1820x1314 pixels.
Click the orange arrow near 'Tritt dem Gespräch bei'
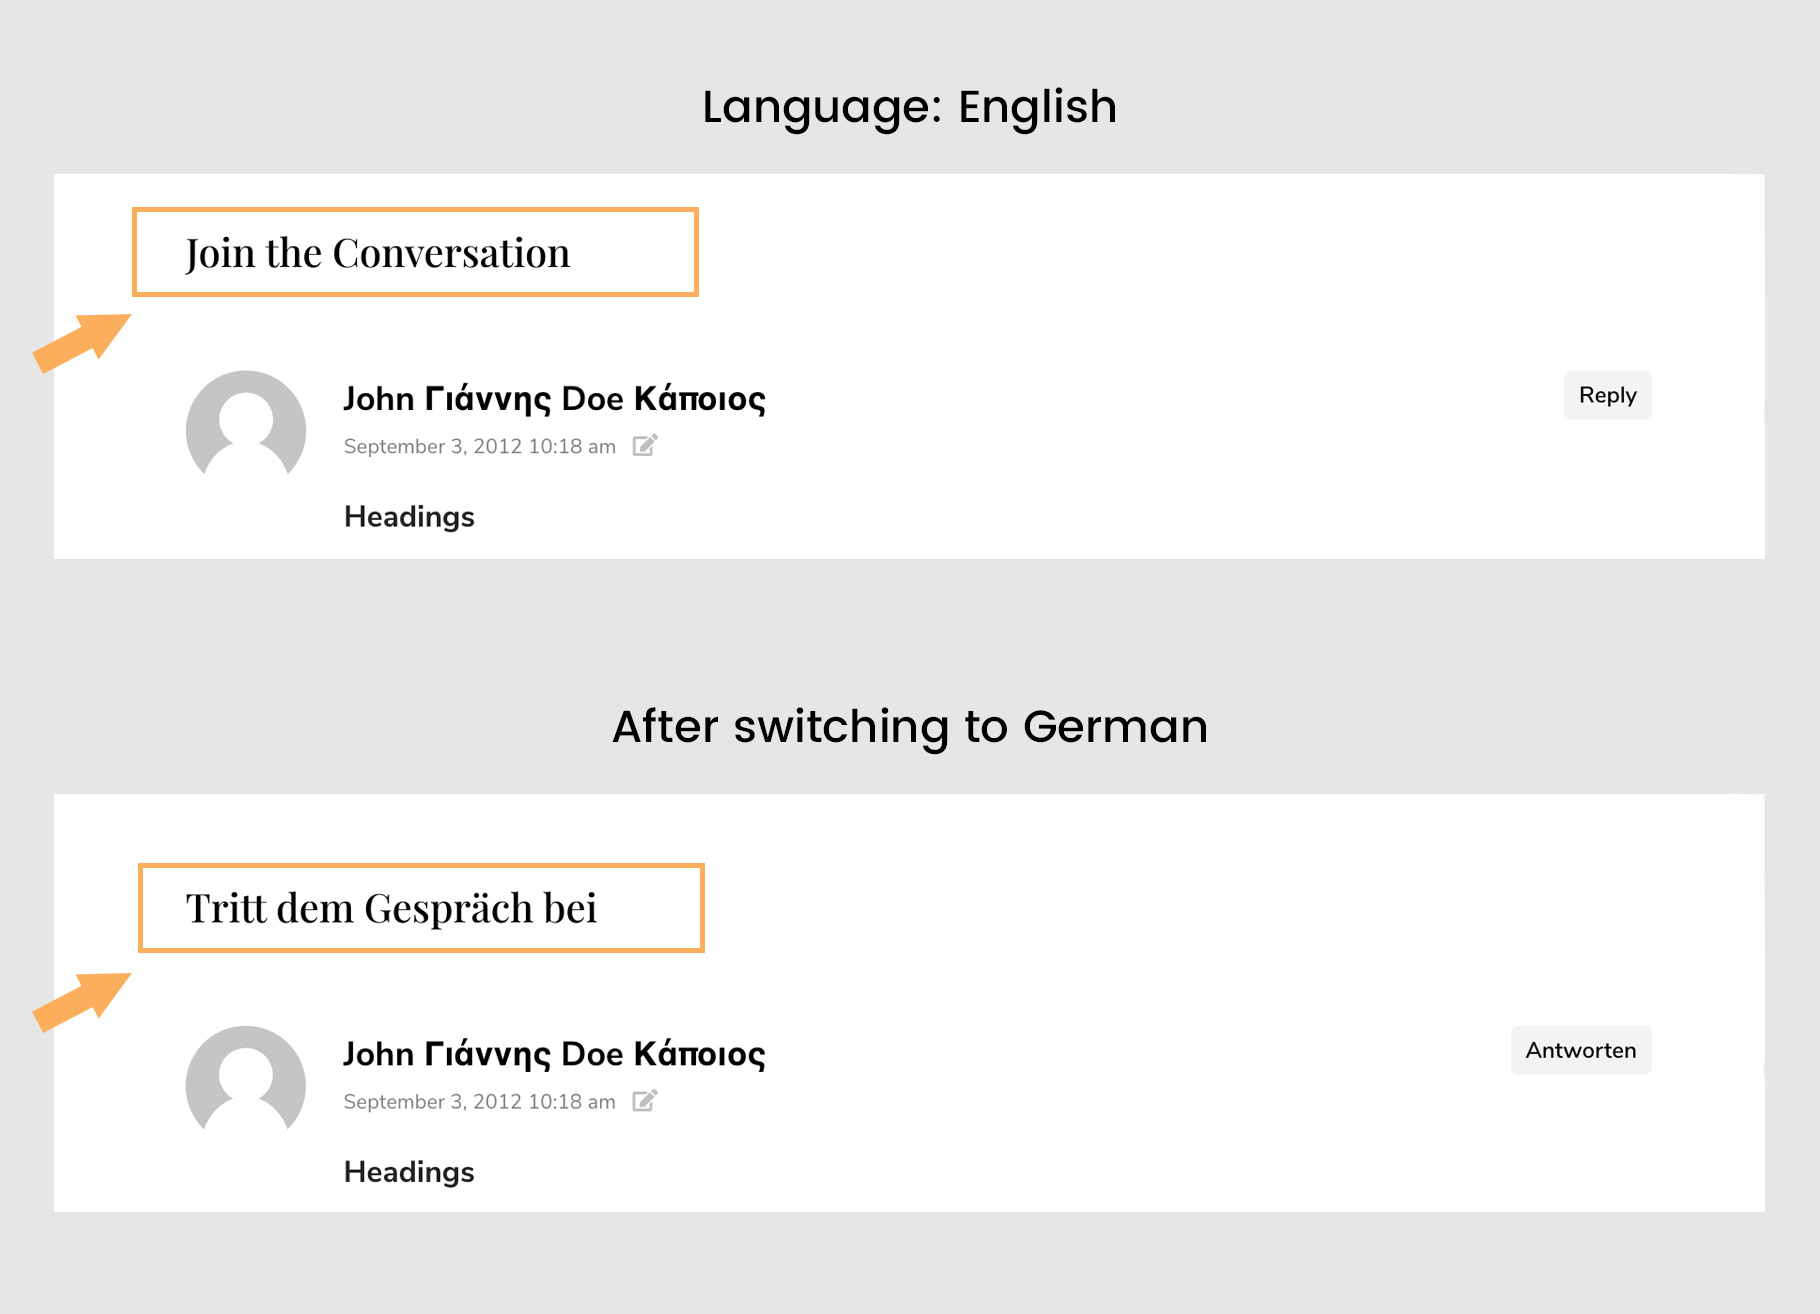point(81,1001)
